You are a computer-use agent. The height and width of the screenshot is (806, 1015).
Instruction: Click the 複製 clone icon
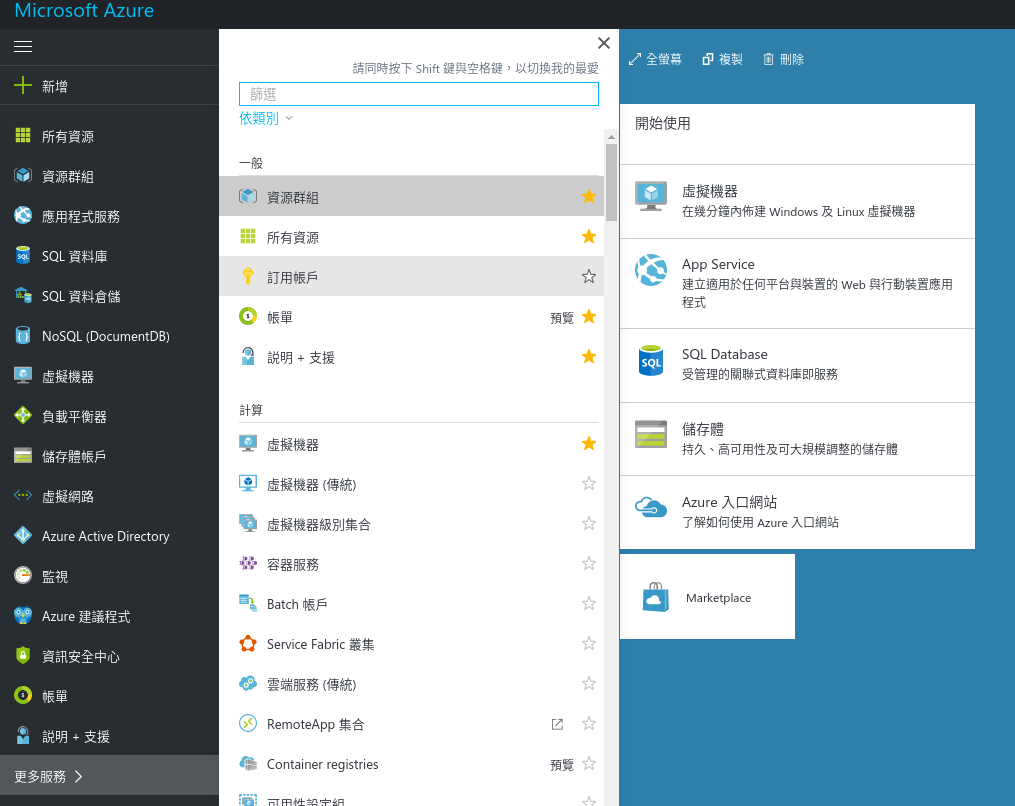coord(708,59)
